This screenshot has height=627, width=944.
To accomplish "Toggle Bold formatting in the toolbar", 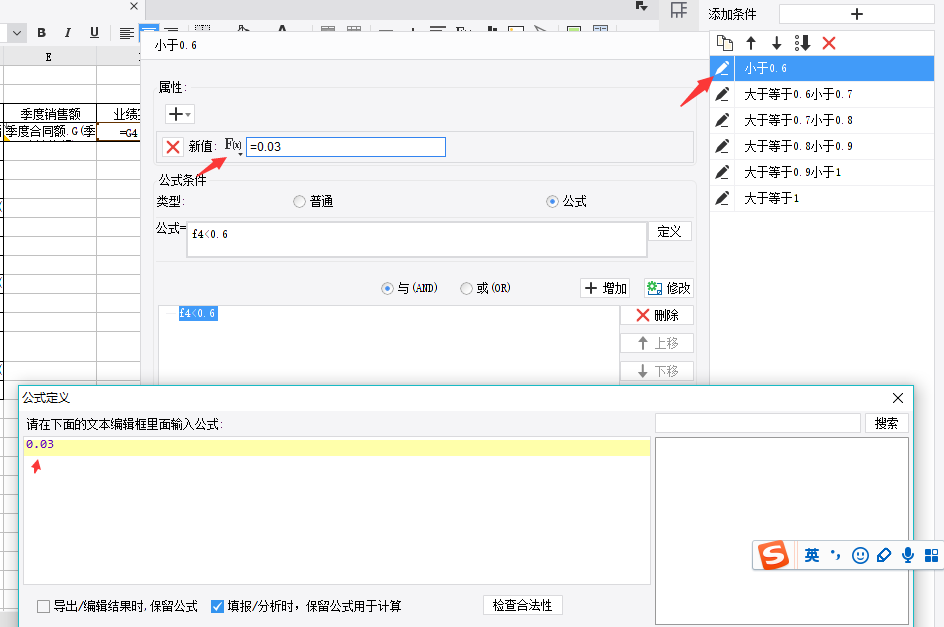I will coord(42,33).
